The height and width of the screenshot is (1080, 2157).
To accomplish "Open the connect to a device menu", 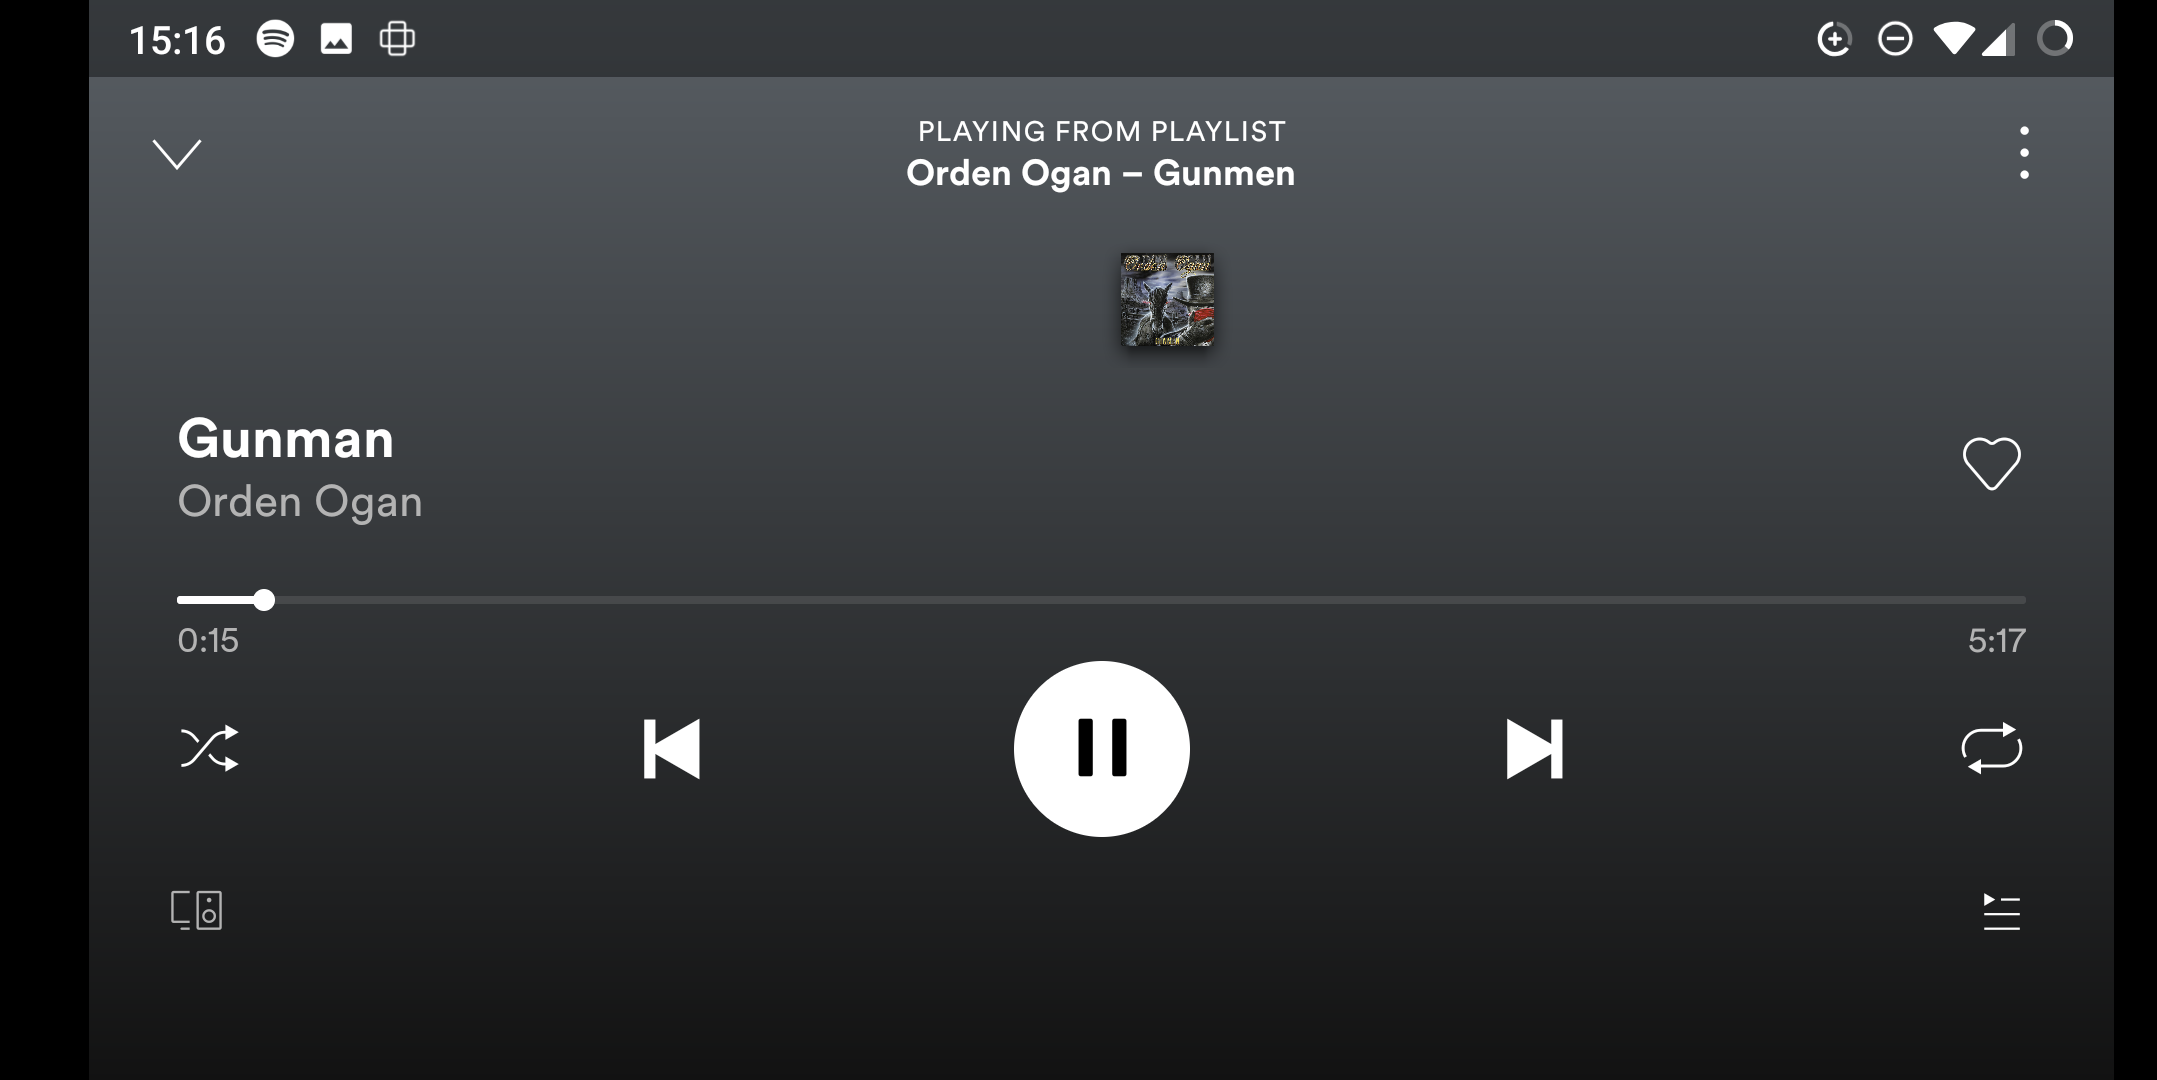I will pos(196,910).
